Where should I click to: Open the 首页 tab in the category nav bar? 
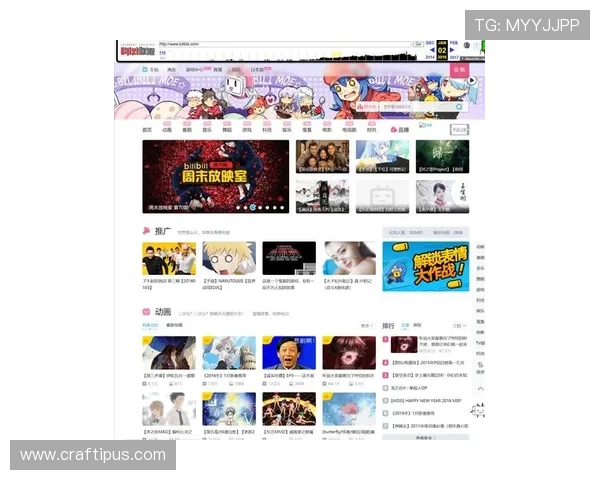click(x=147, y=129)
